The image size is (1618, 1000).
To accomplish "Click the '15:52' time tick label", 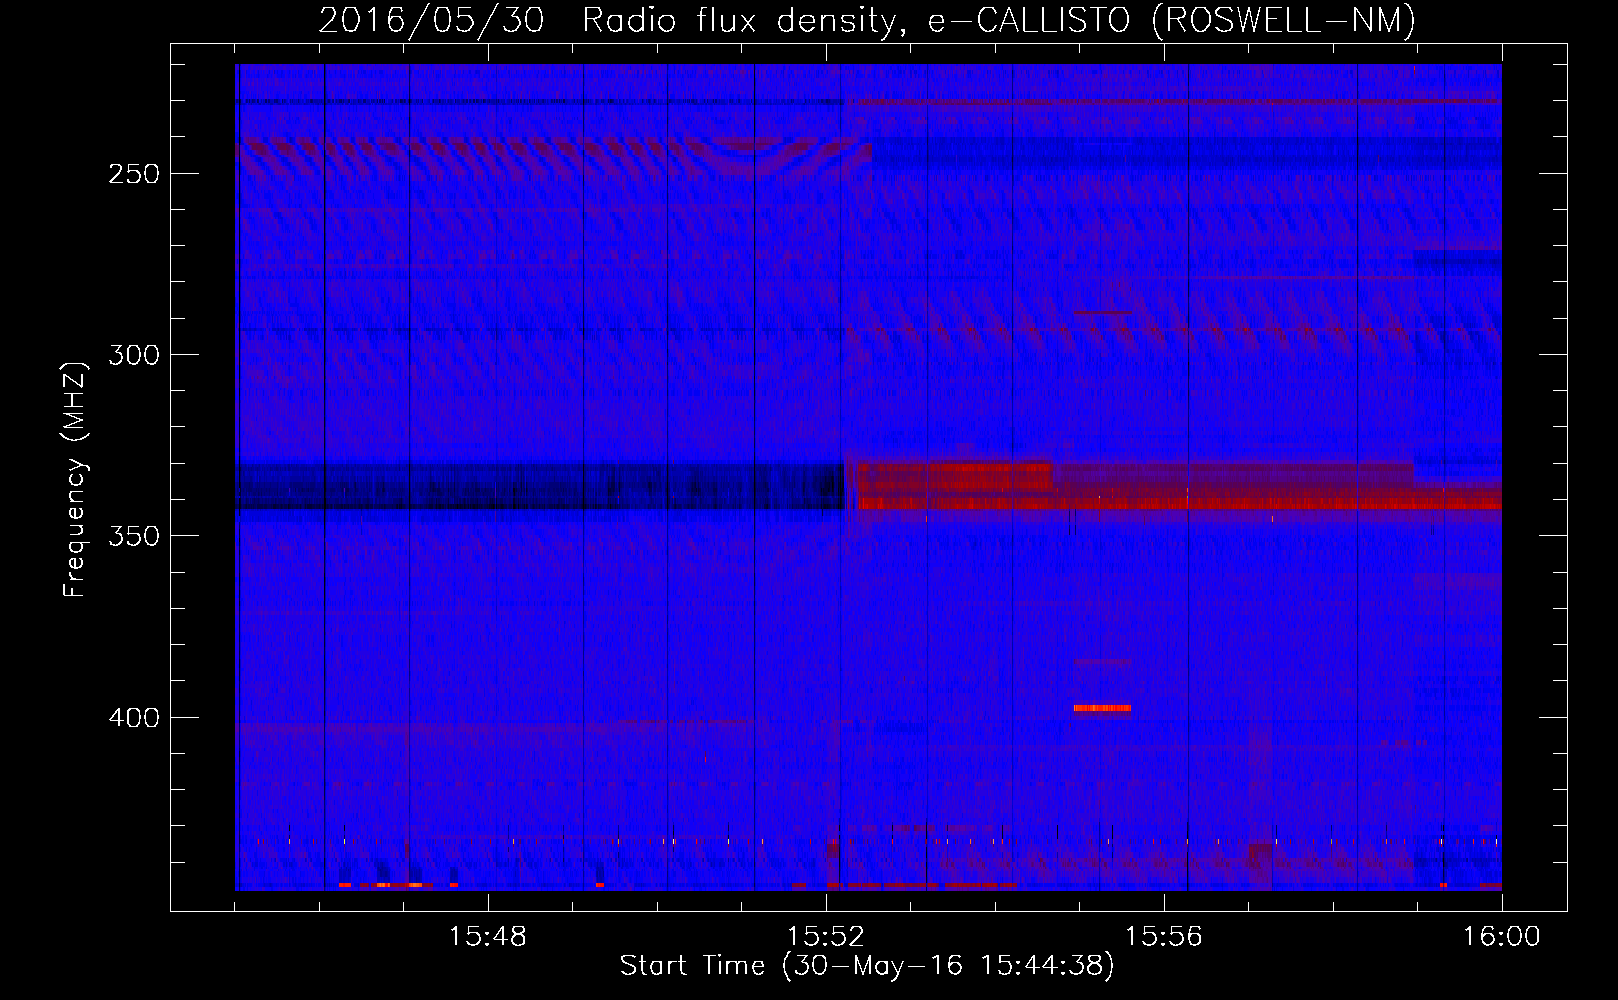I will pyautogui.click(x=826, y=937).
